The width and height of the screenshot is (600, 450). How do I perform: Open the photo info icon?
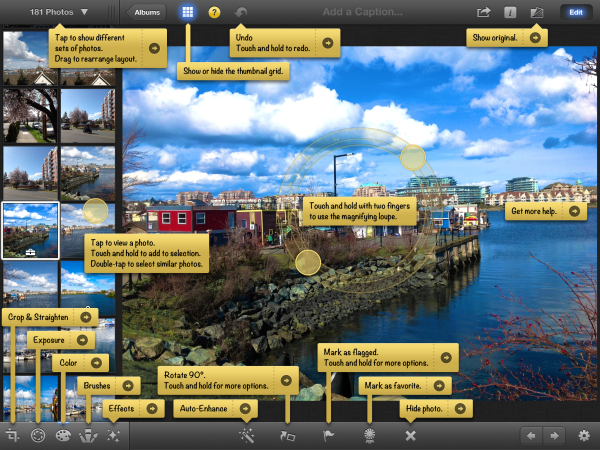tap(510, 12)
